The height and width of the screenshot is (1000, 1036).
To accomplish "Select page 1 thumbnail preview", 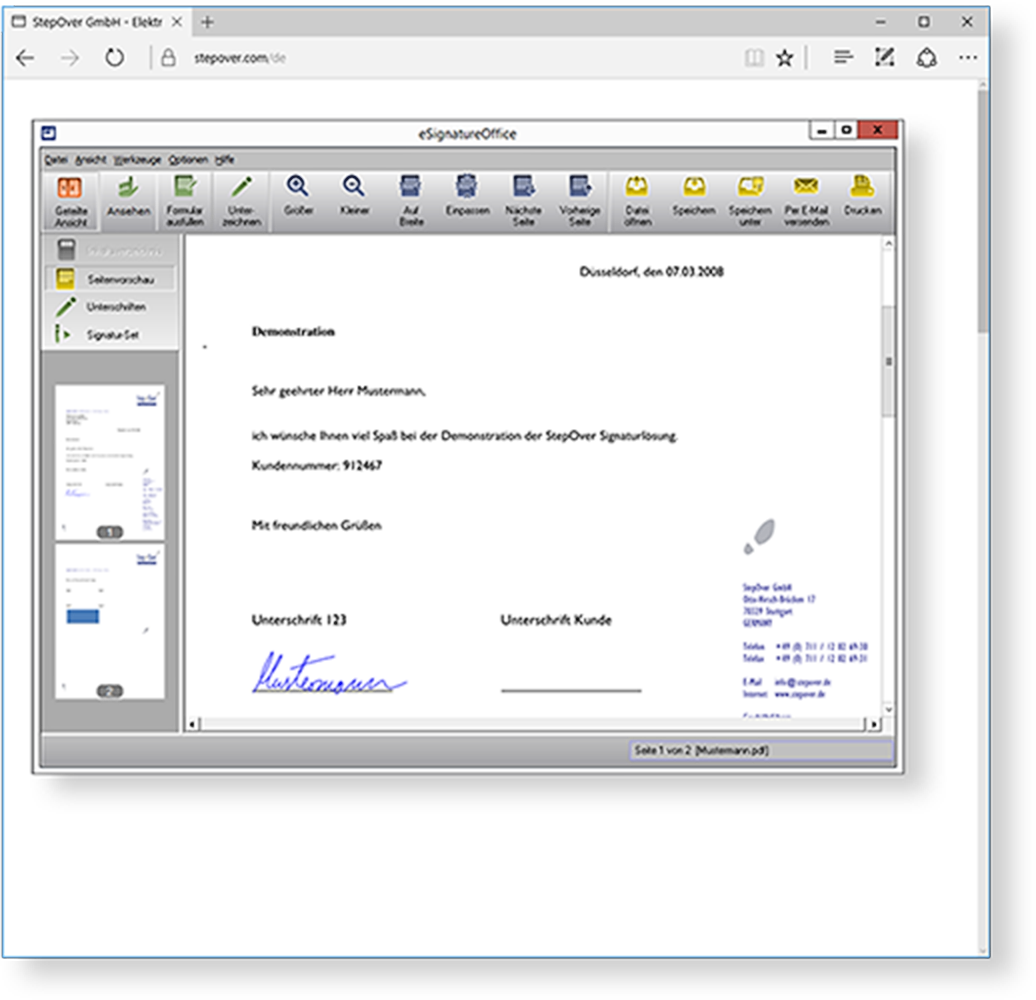I will pyautogui.click(x=110, y=462).
